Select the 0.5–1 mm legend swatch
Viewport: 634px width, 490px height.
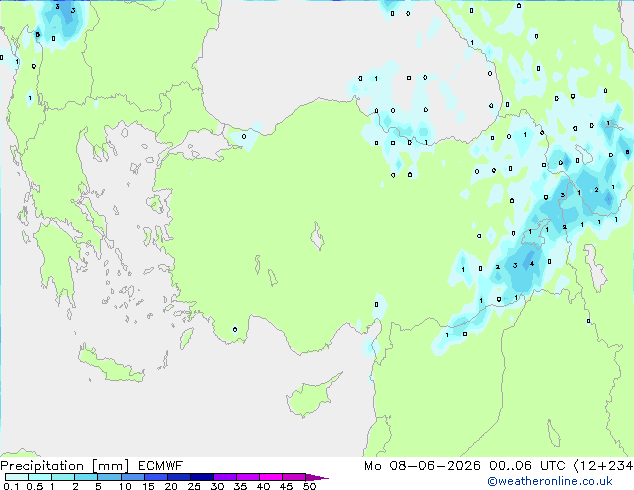40,477
